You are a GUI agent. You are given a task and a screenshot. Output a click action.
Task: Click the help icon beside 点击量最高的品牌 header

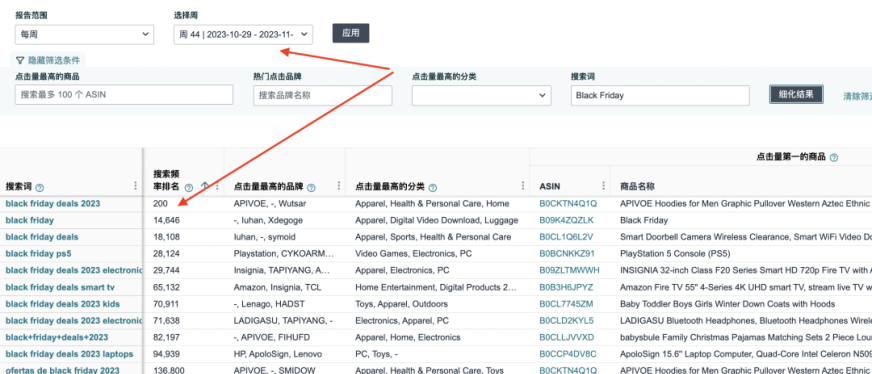tap(311, 187)
